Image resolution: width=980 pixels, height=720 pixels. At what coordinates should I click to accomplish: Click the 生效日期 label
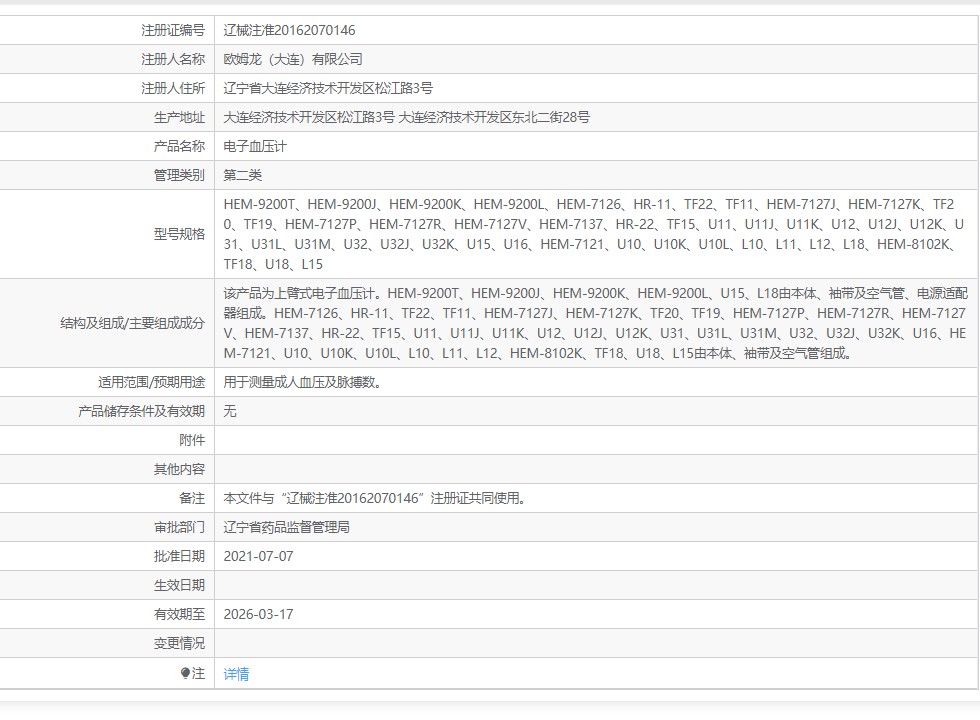(x=179, y=586)
